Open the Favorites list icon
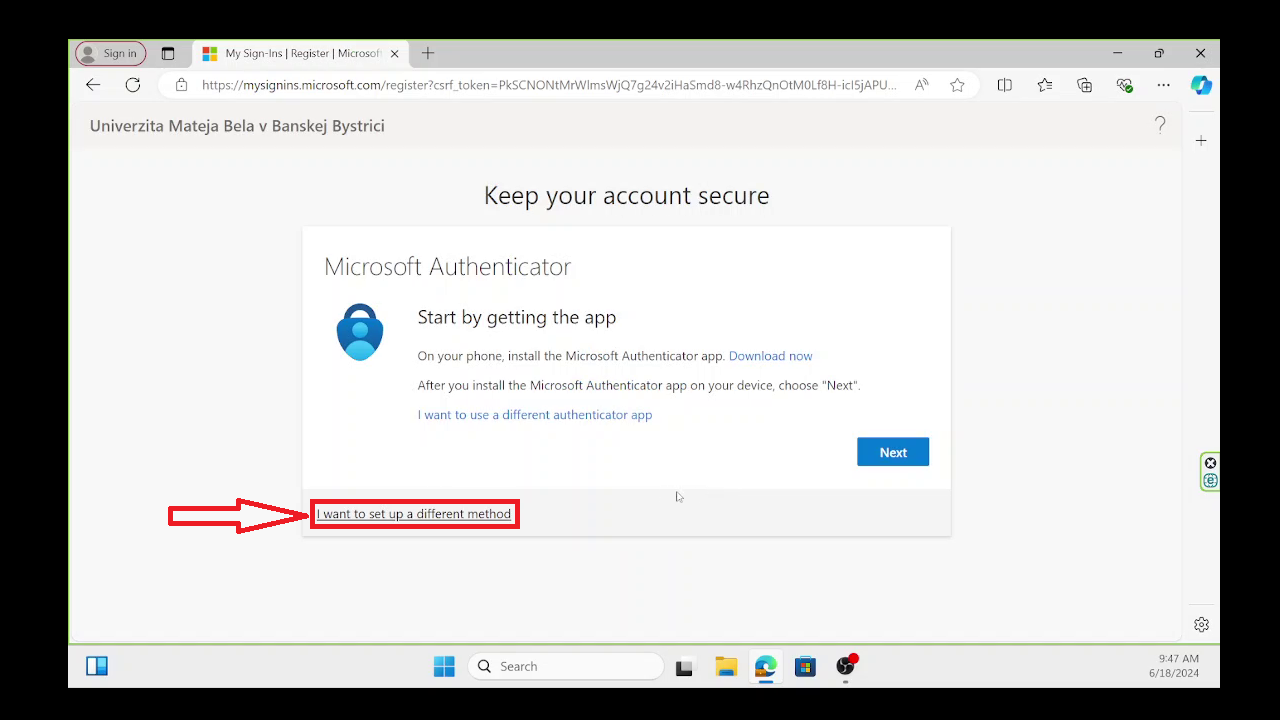The image size is (1280, 720). (x=1045, y=85)
